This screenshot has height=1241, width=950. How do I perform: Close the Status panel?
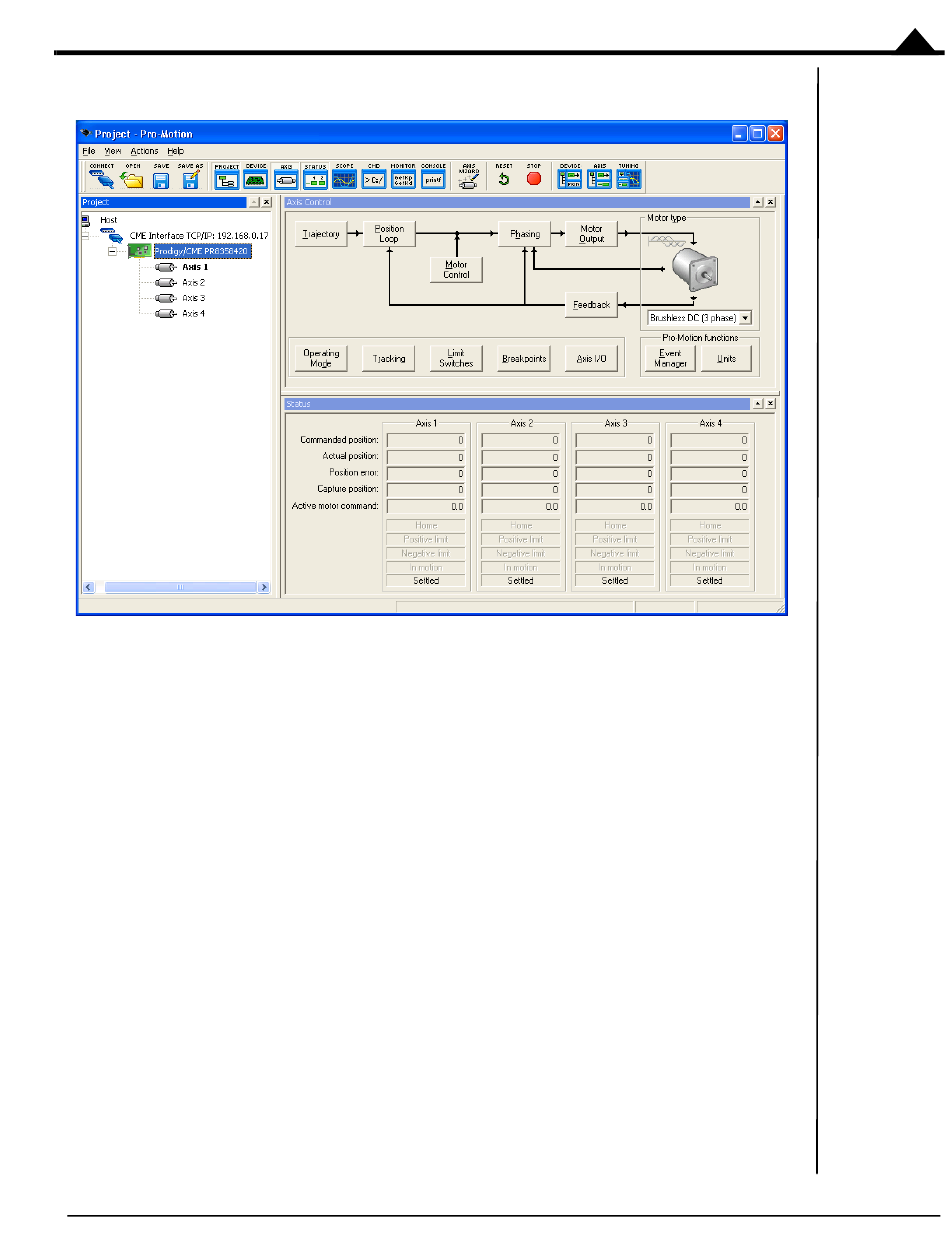click(x=771, y=403)
